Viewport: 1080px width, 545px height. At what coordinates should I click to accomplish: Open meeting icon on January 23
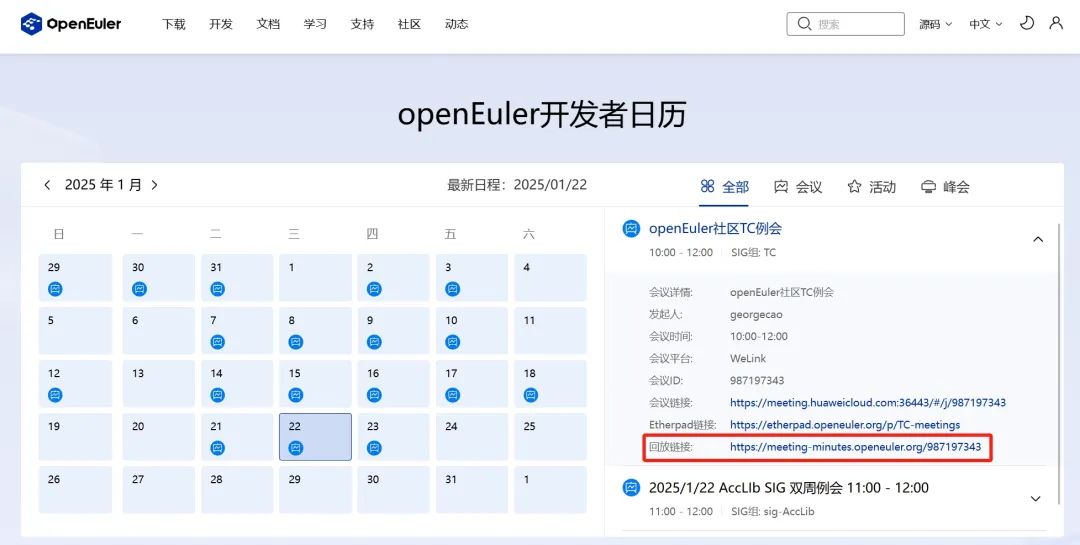[374, 448]
